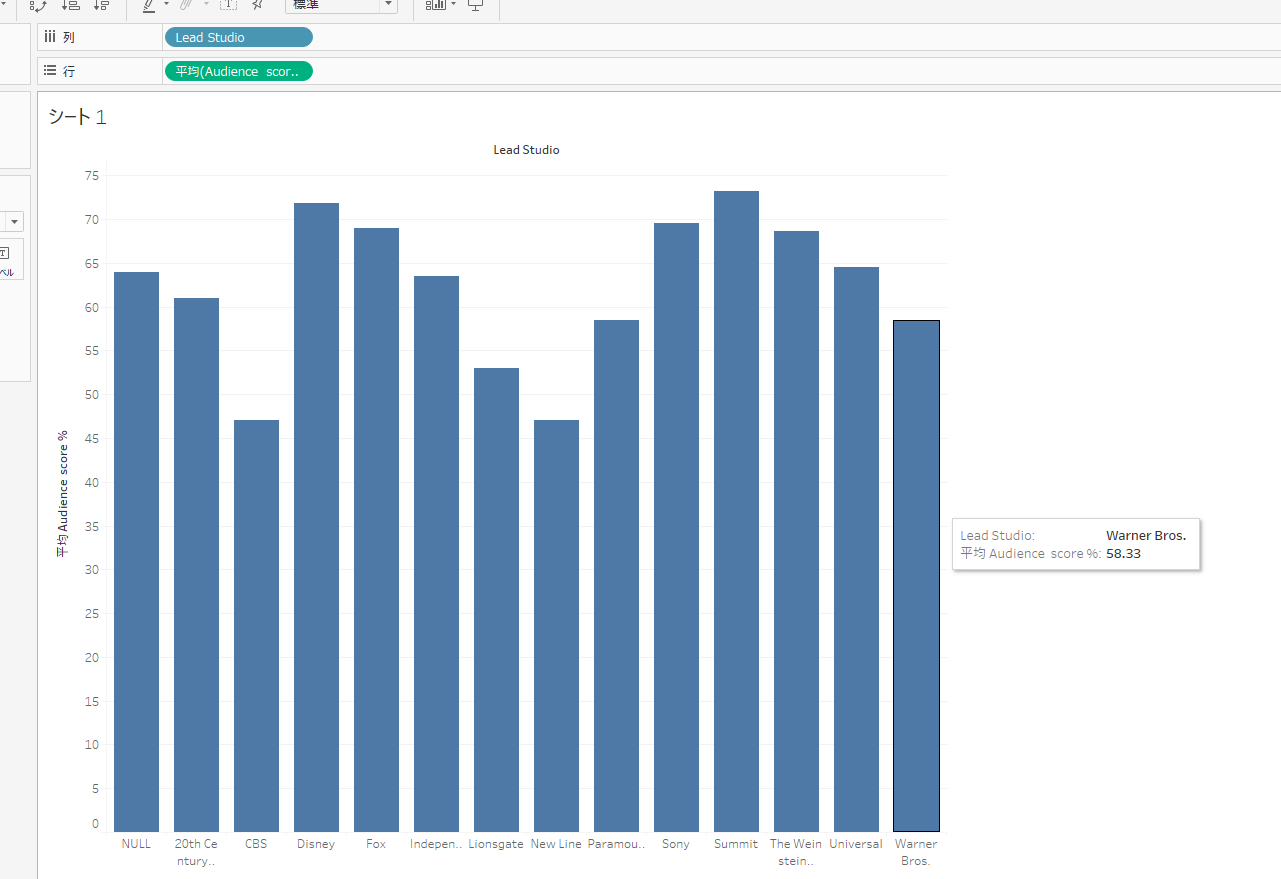
Task: Click the CBS axis label
Action: pos(256,844)
